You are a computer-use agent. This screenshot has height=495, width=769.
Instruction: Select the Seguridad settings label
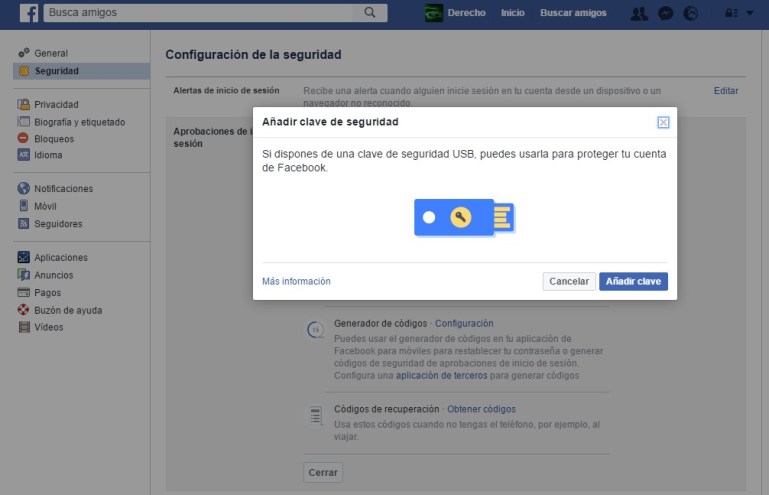[56, 71]
